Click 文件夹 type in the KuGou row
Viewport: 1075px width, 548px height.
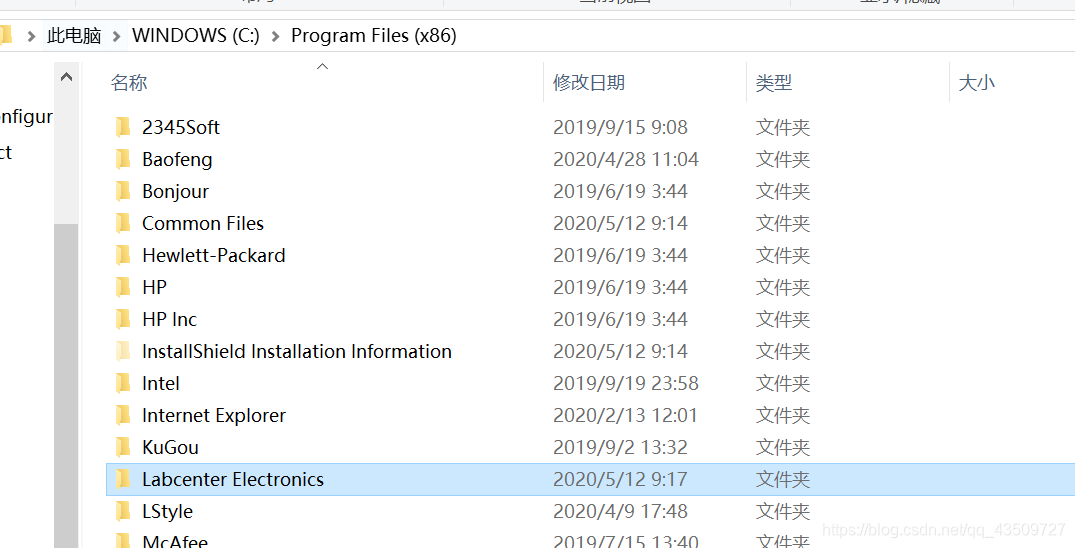783,447
